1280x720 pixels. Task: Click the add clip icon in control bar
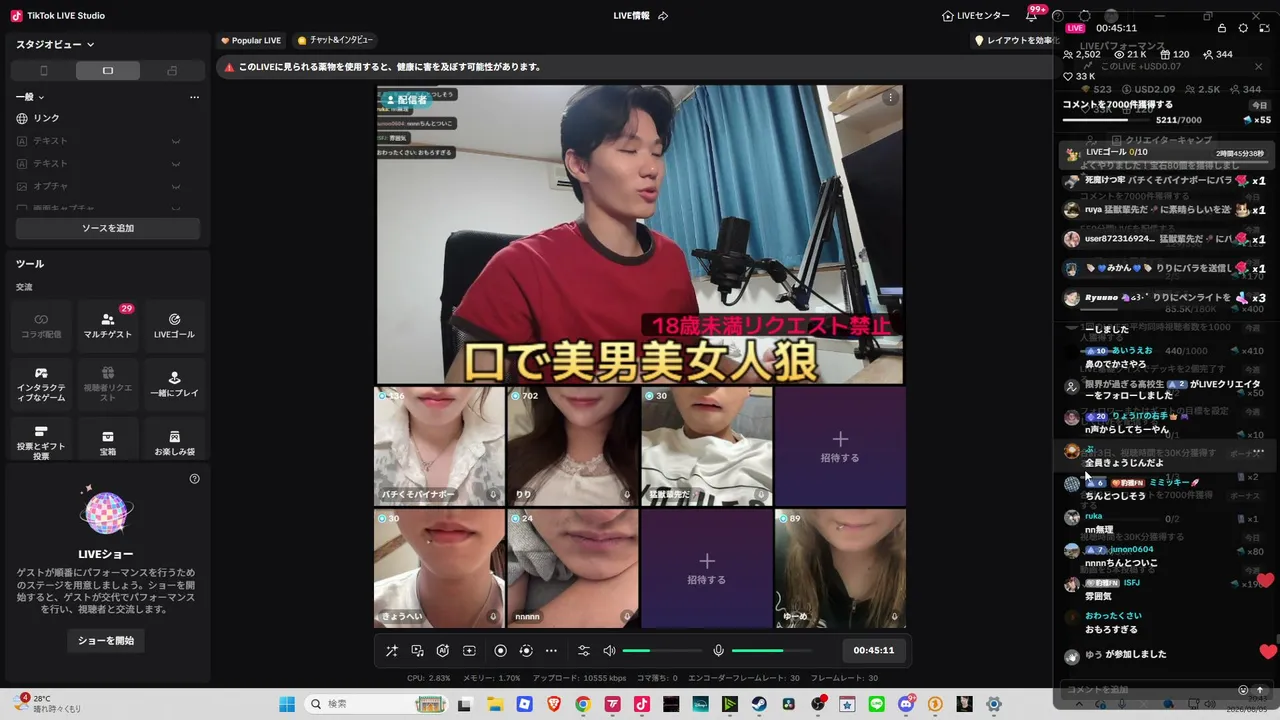(x=469, y=651)
